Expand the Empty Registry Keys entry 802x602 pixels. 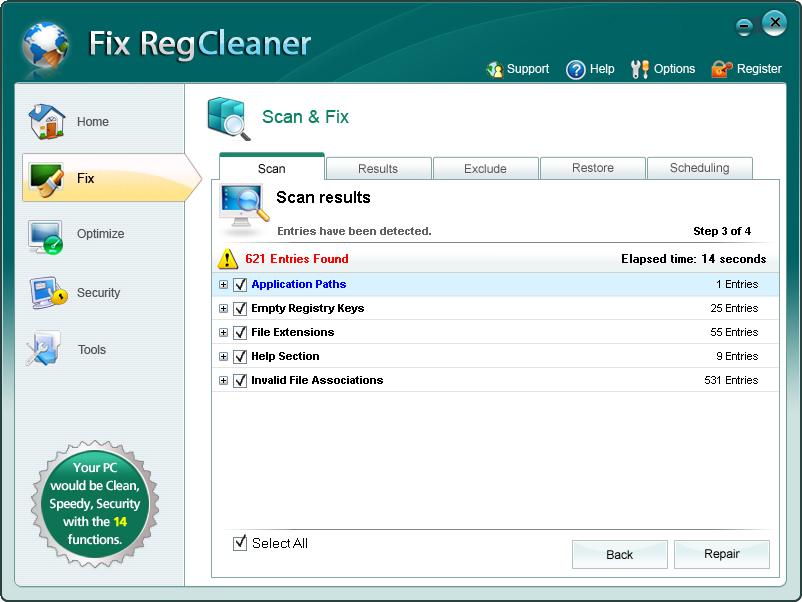pyautogui.click(x=223, y=309)
